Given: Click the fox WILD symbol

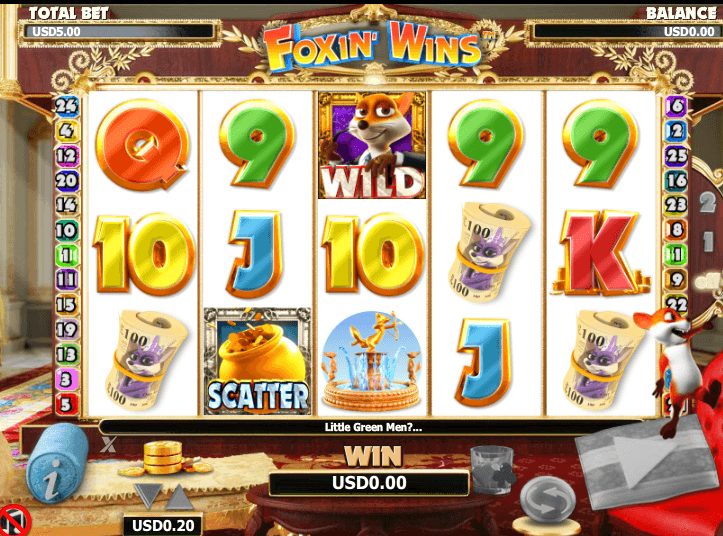Looking at the screenshot, I should point(372,145).
